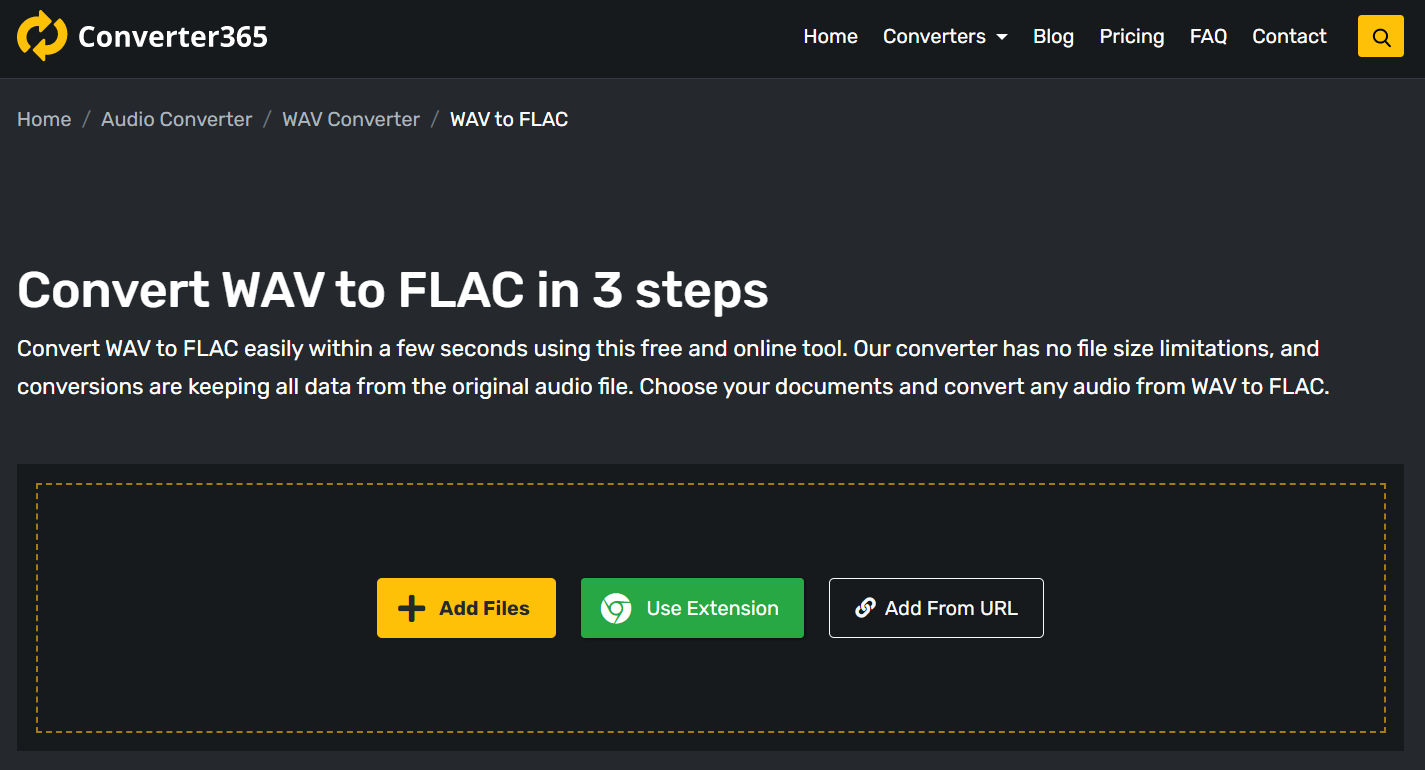Click the Use Extension button

[712, 608]
